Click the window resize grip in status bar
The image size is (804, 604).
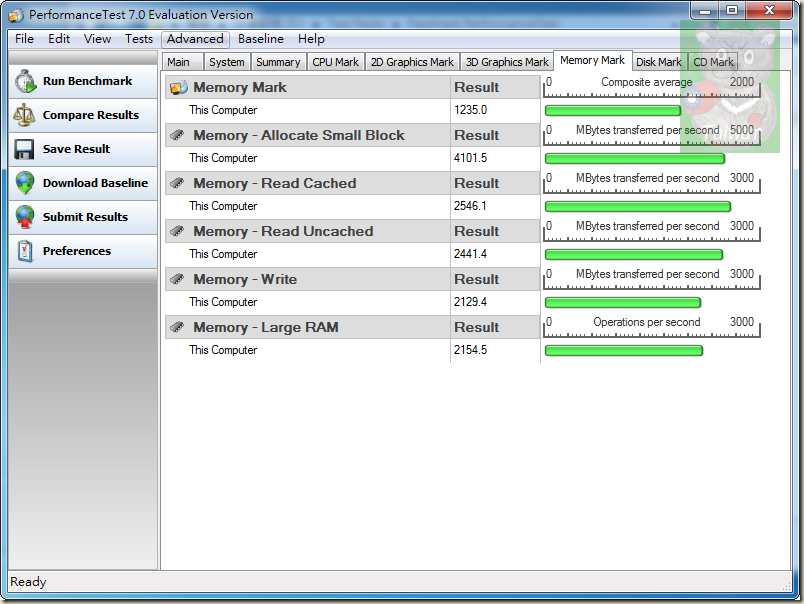[787, 586]
